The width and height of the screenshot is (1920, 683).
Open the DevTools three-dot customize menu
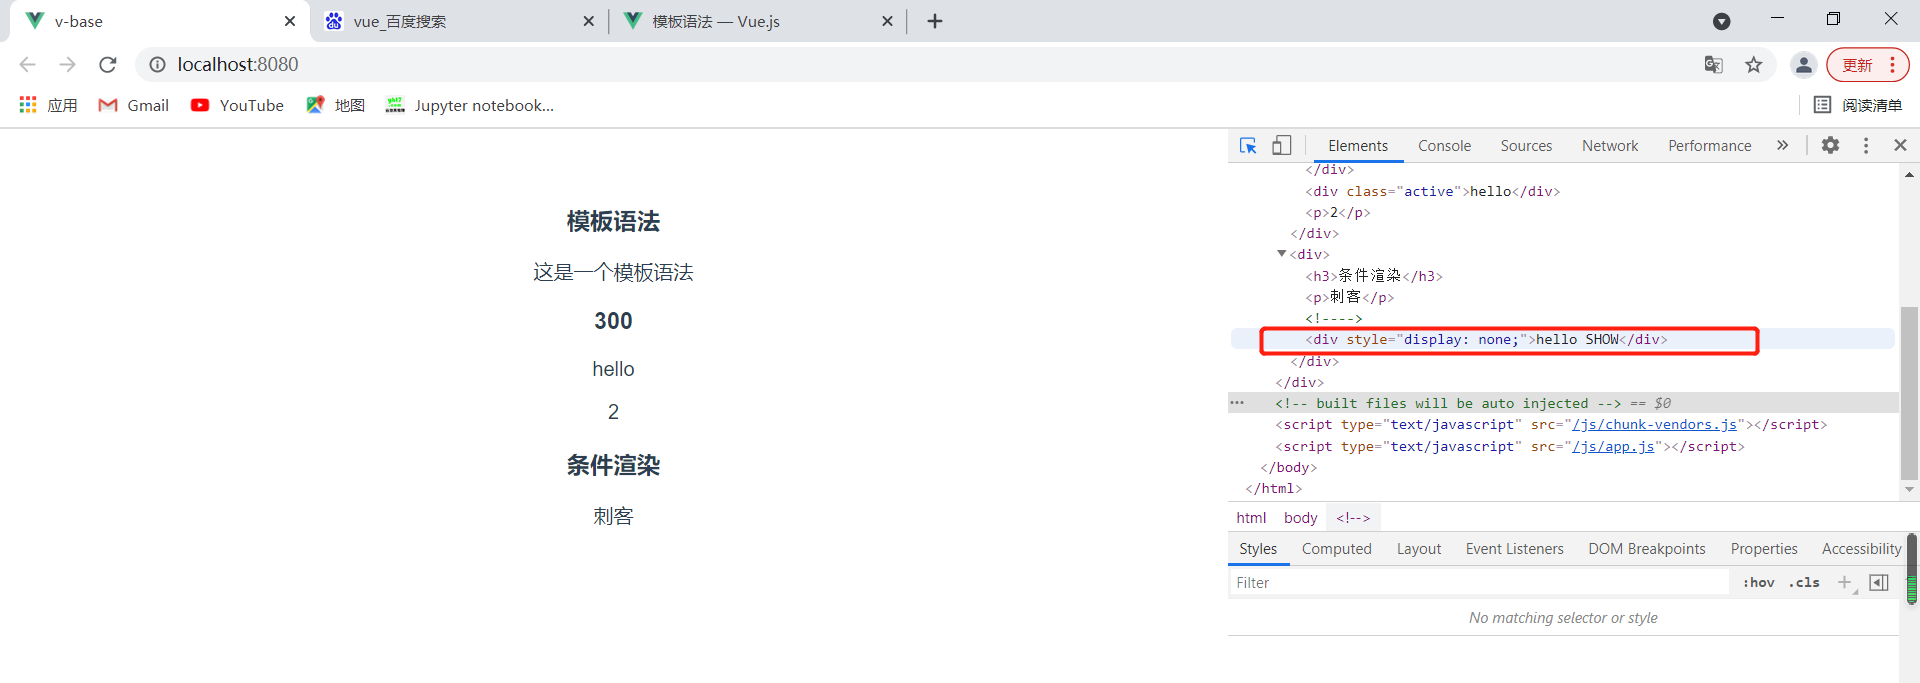[x=1866, y=146]
